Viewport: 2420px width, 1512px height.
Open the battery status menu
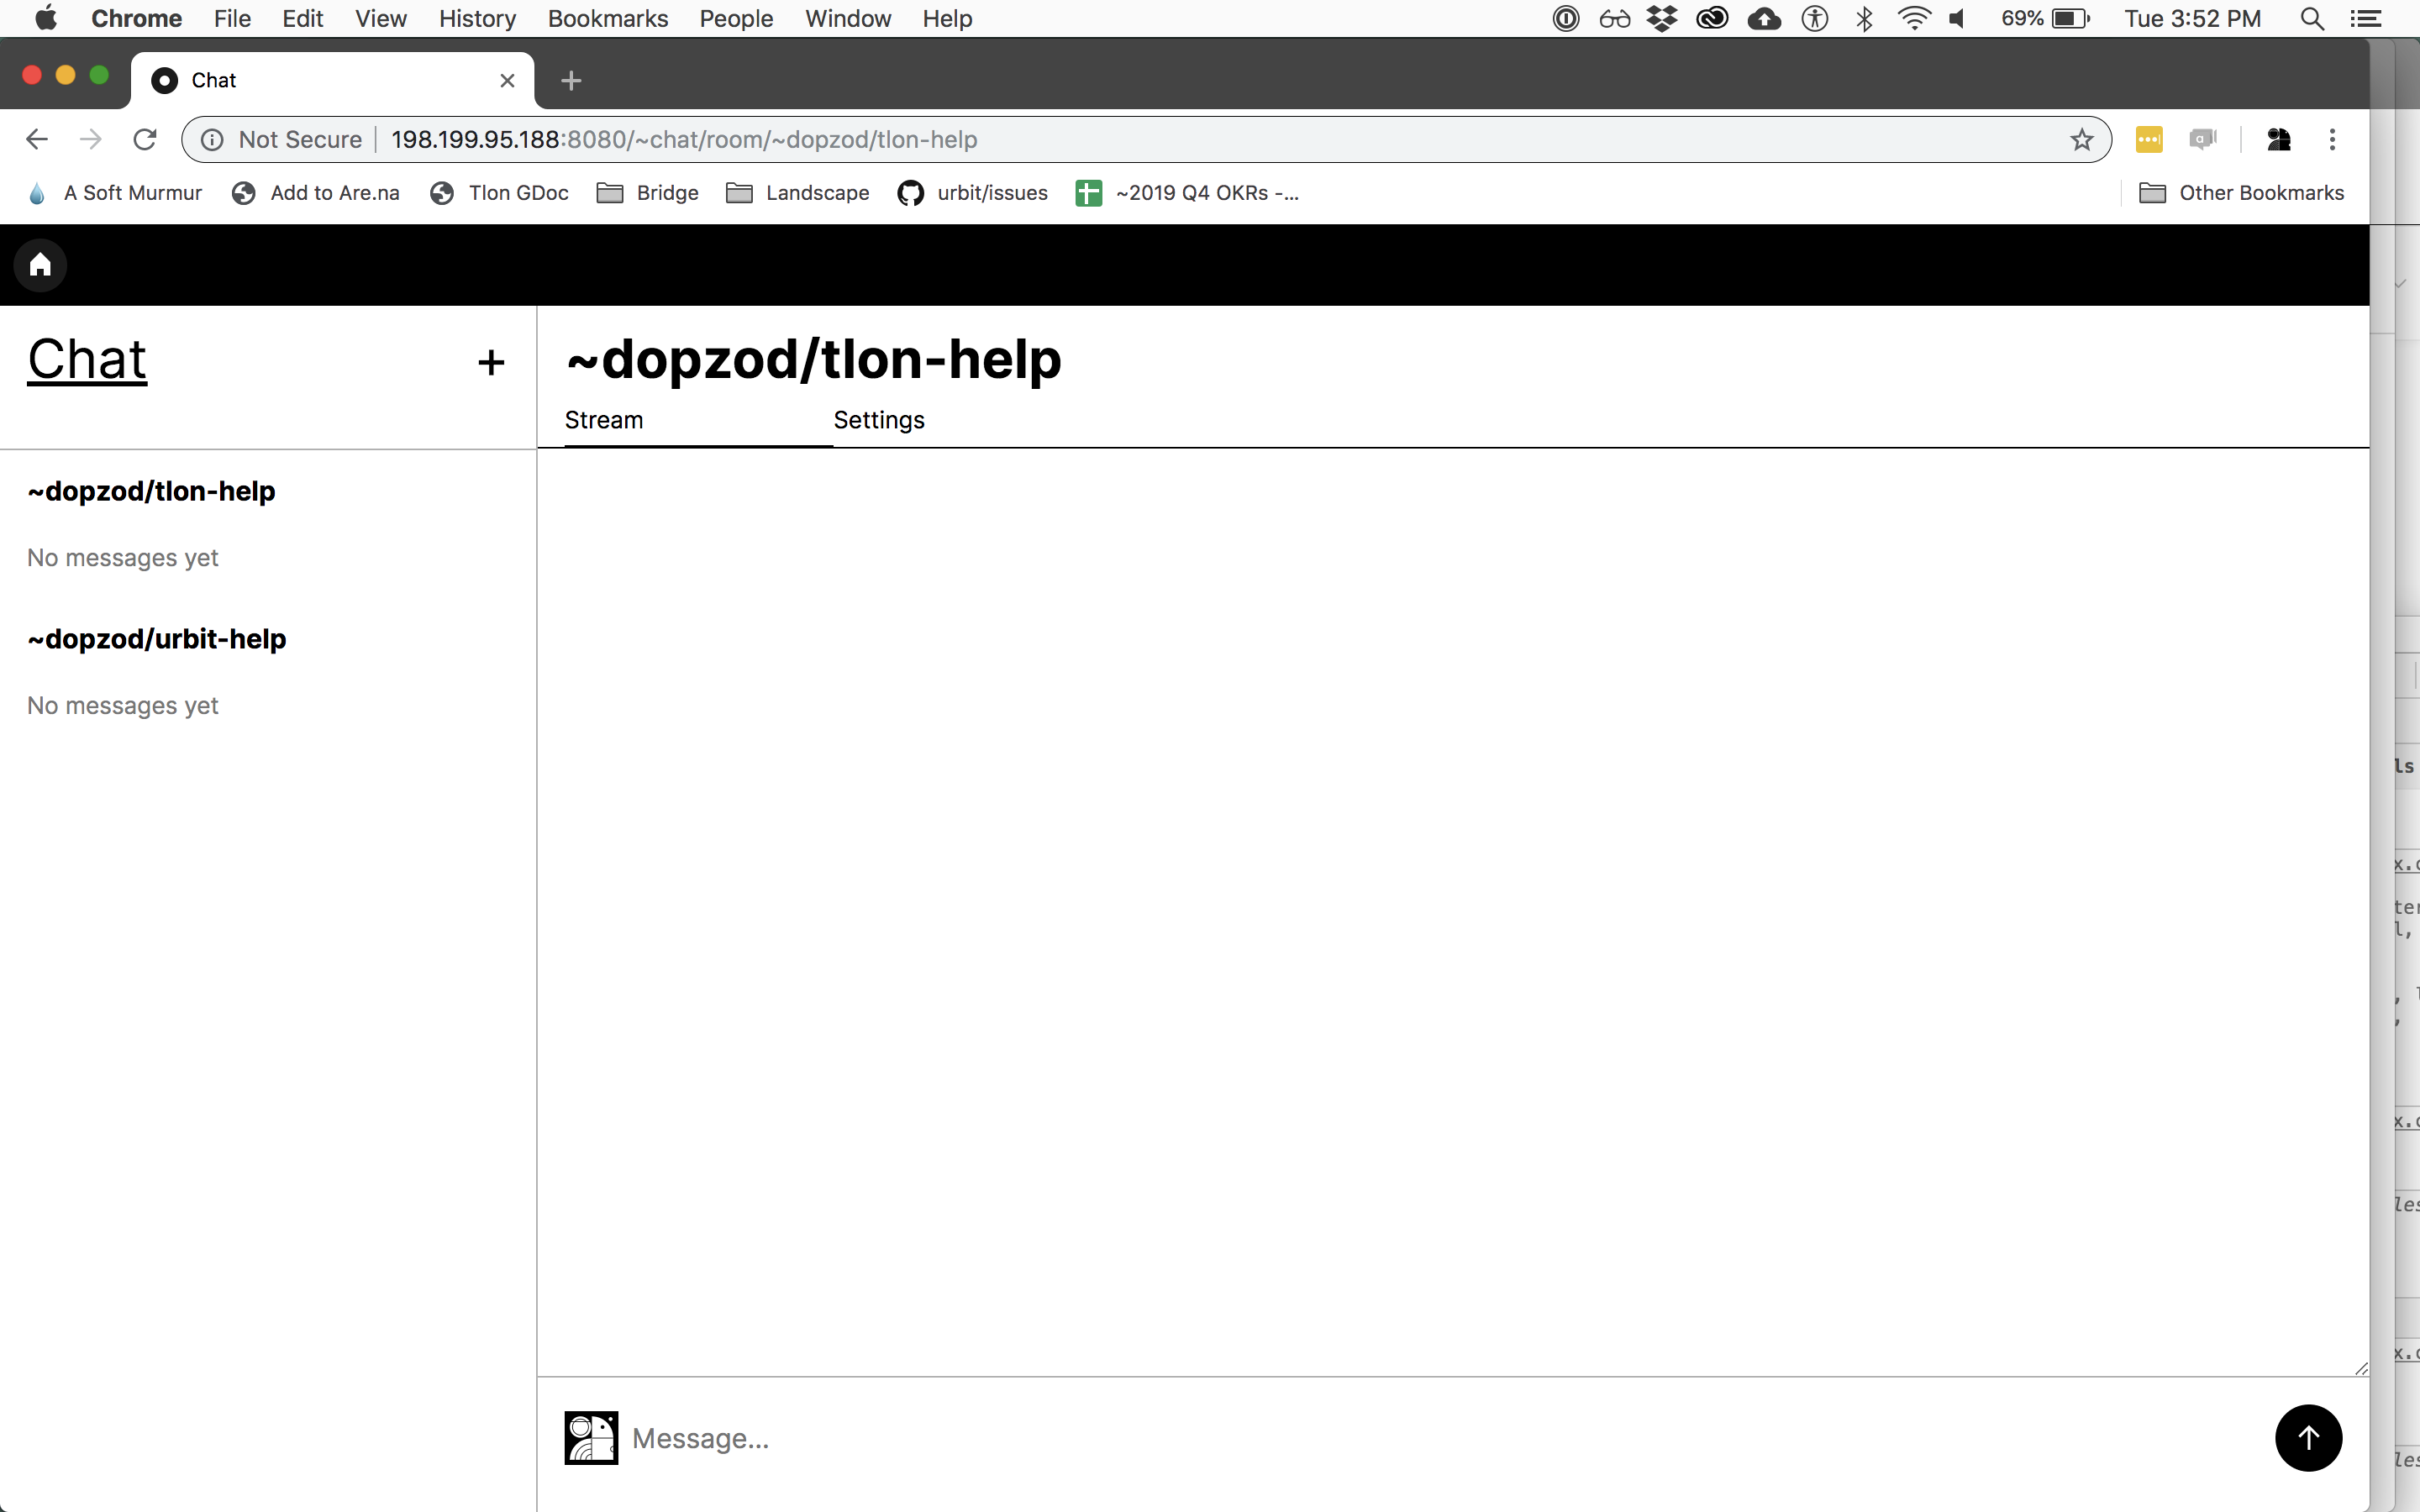[2045, 18]
